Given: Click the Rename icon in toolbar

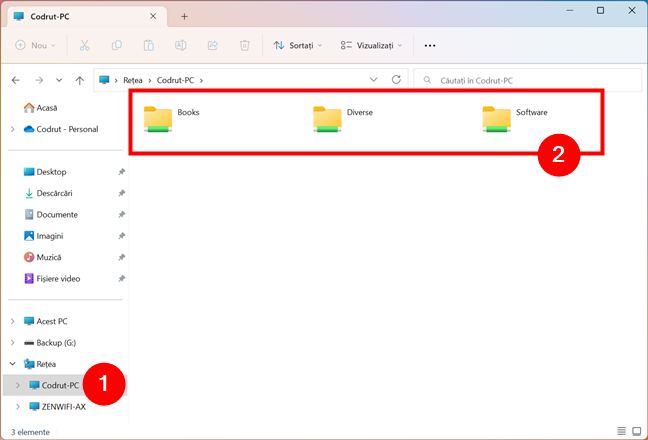Looking at the screenshot, I should [181, 45].
